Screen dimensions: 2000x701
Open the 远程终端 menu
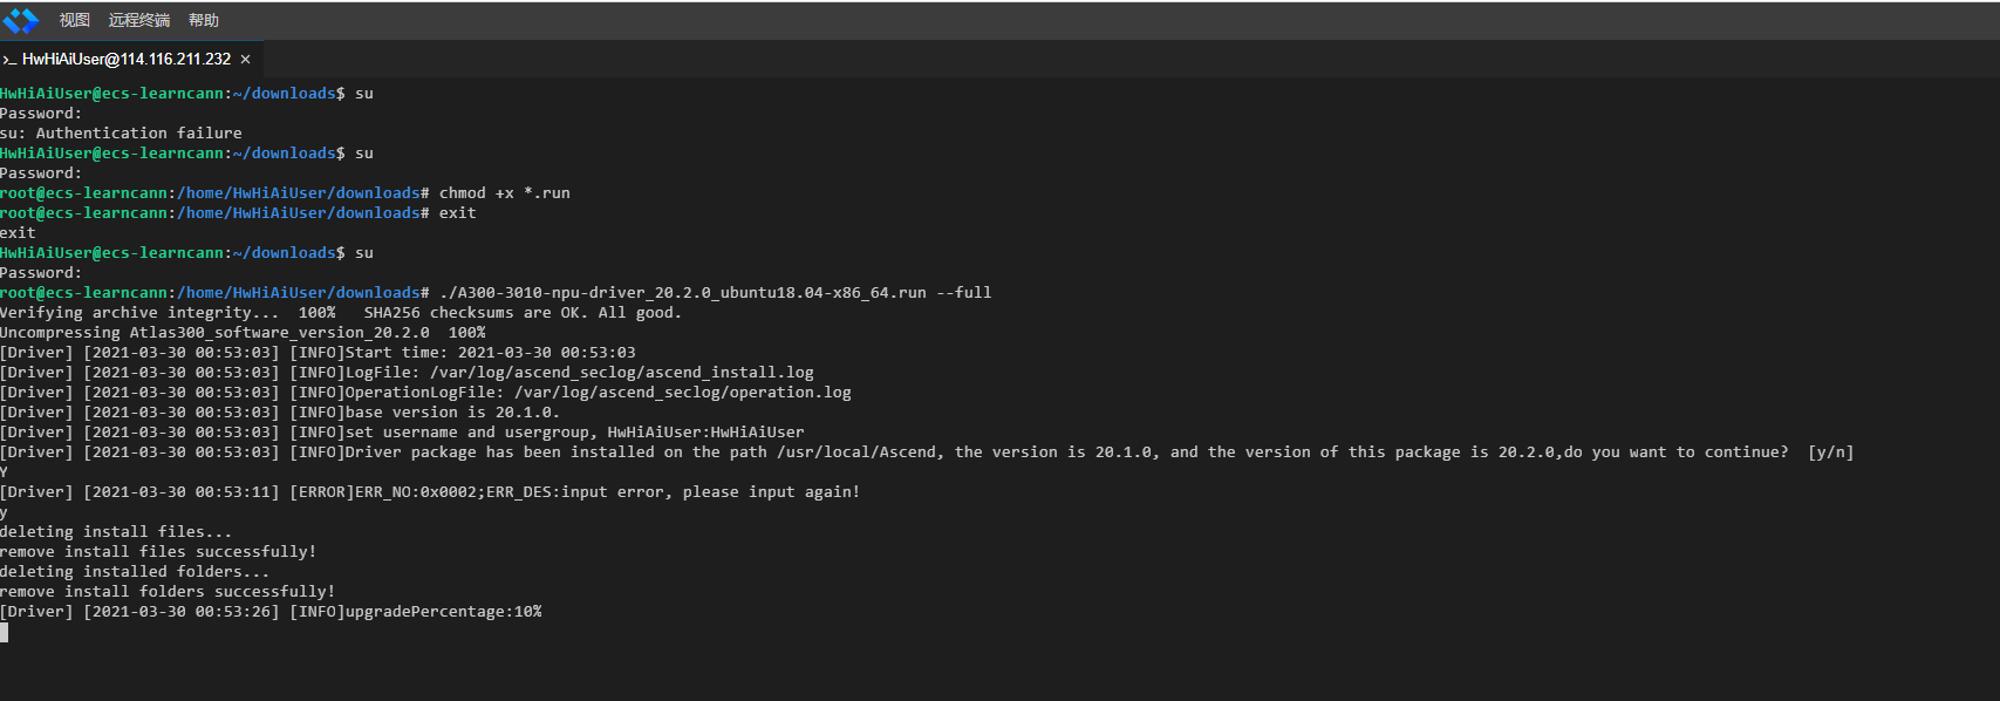(x=139, y=20)
